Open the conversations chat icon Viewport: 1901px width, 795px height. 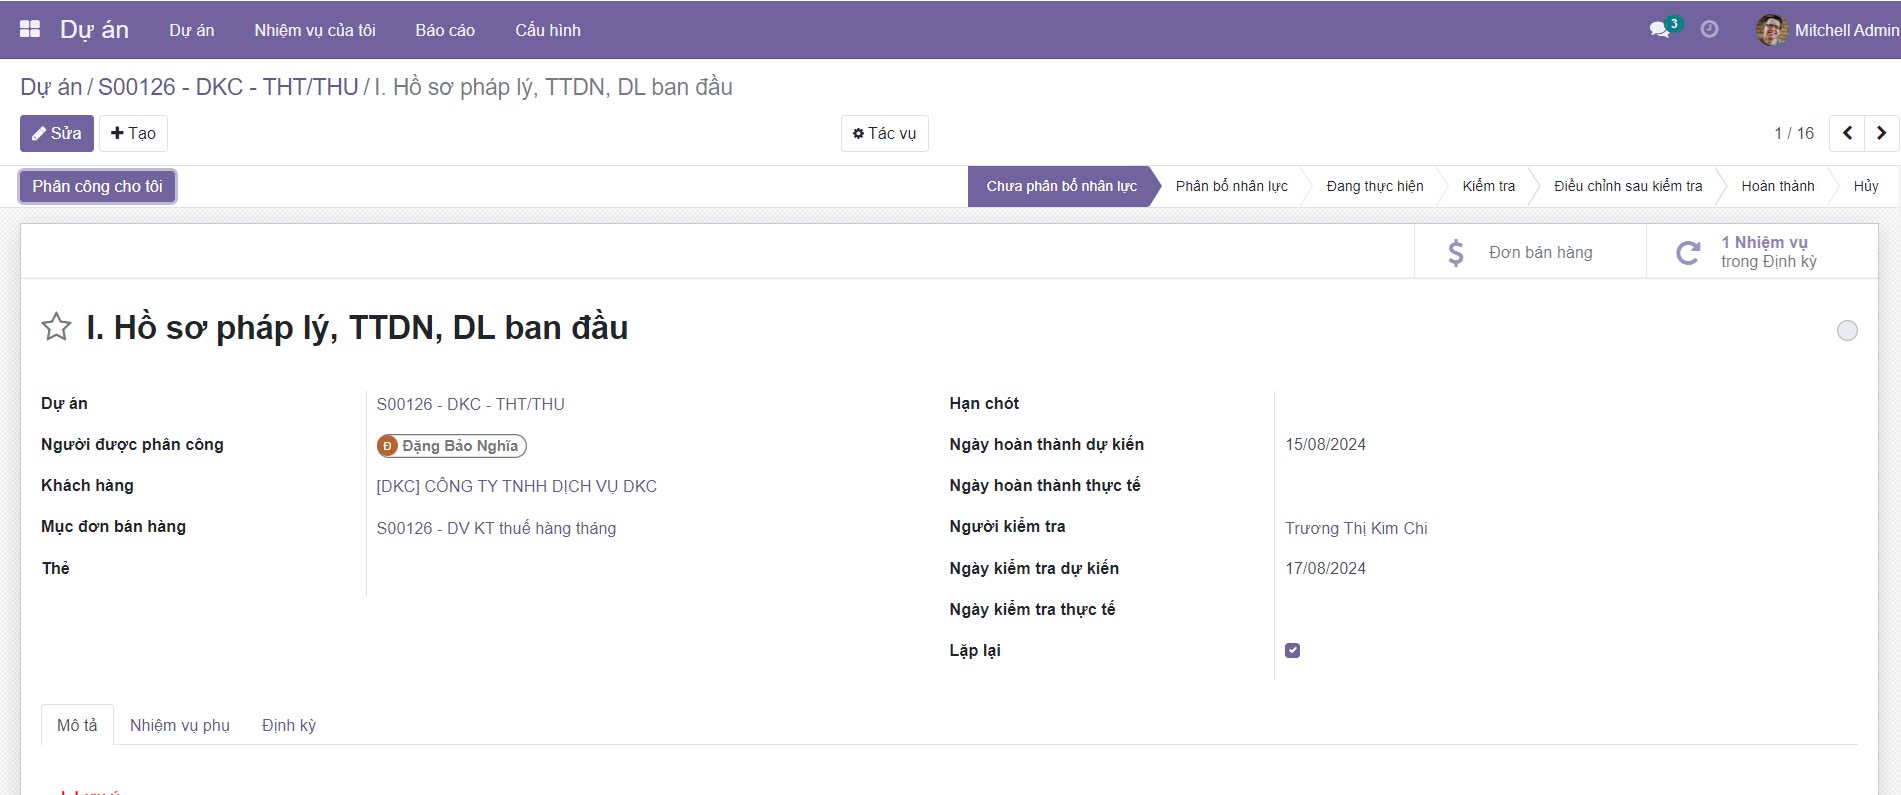[1660, 29]
